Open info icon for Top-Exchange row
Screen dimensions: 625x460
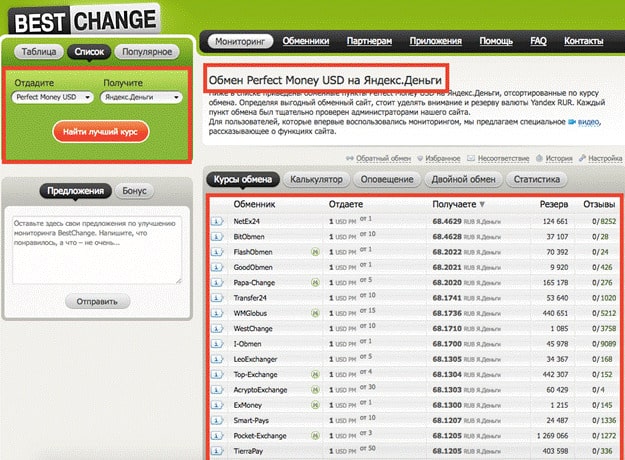[x=217, y=375]
